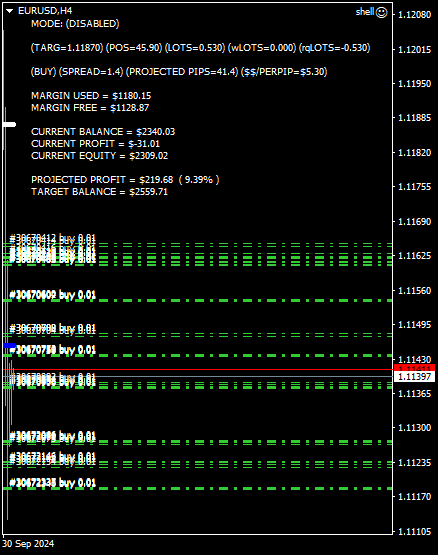Click the EURUSD,H4 chart title
The image size is (438, 555).
[45, 11]
